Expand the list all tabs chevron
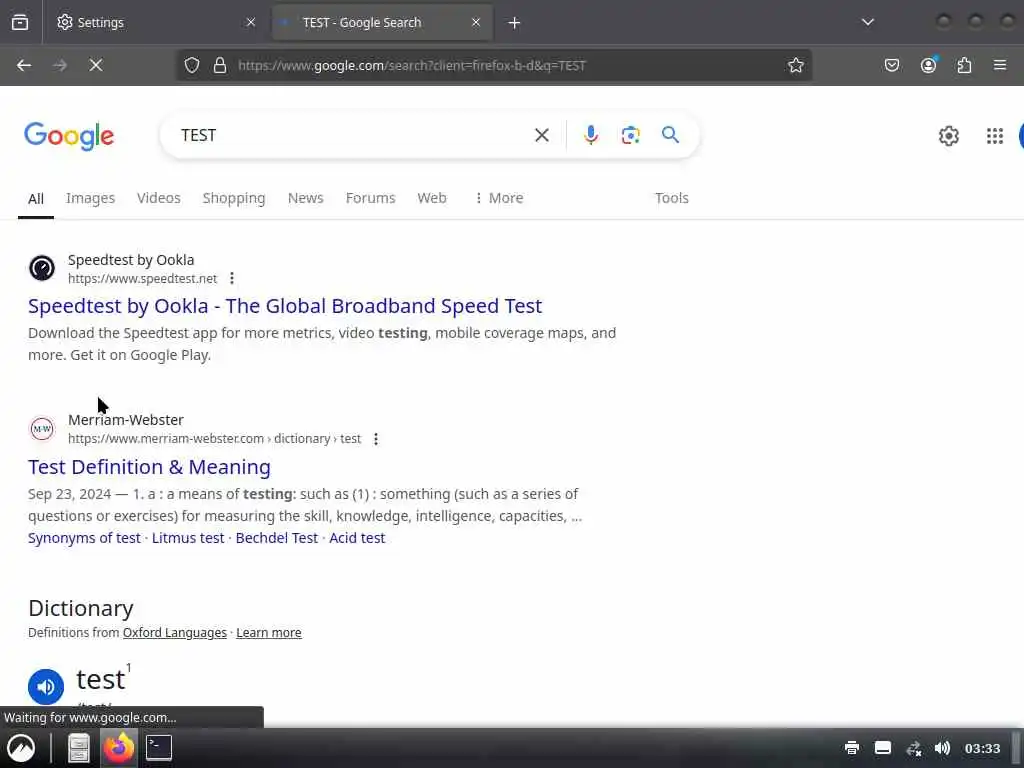 pos(867,22)
